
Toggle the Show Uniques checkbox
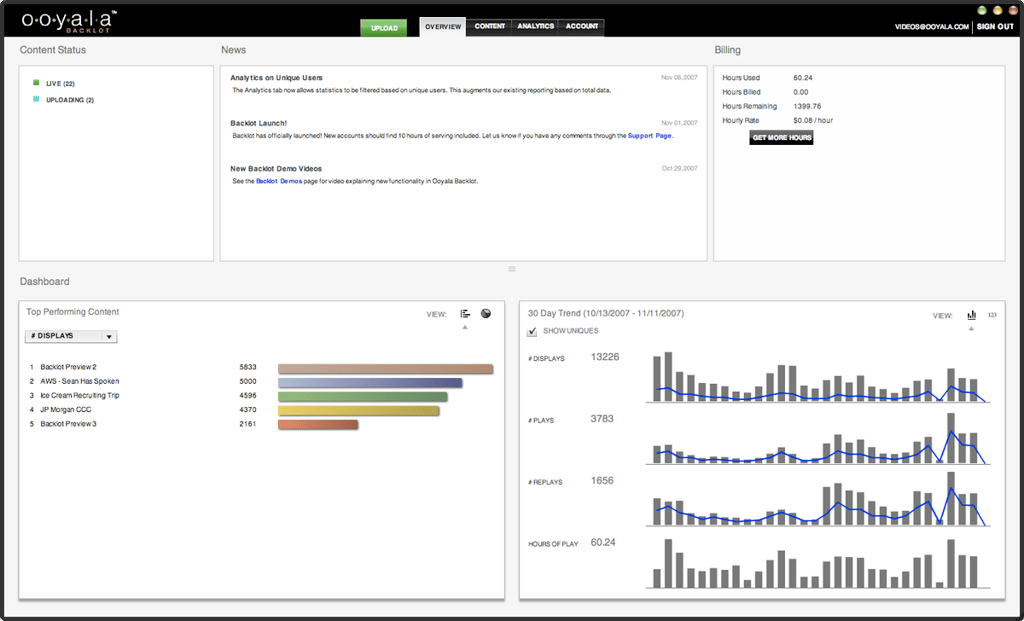click(532, 331)
